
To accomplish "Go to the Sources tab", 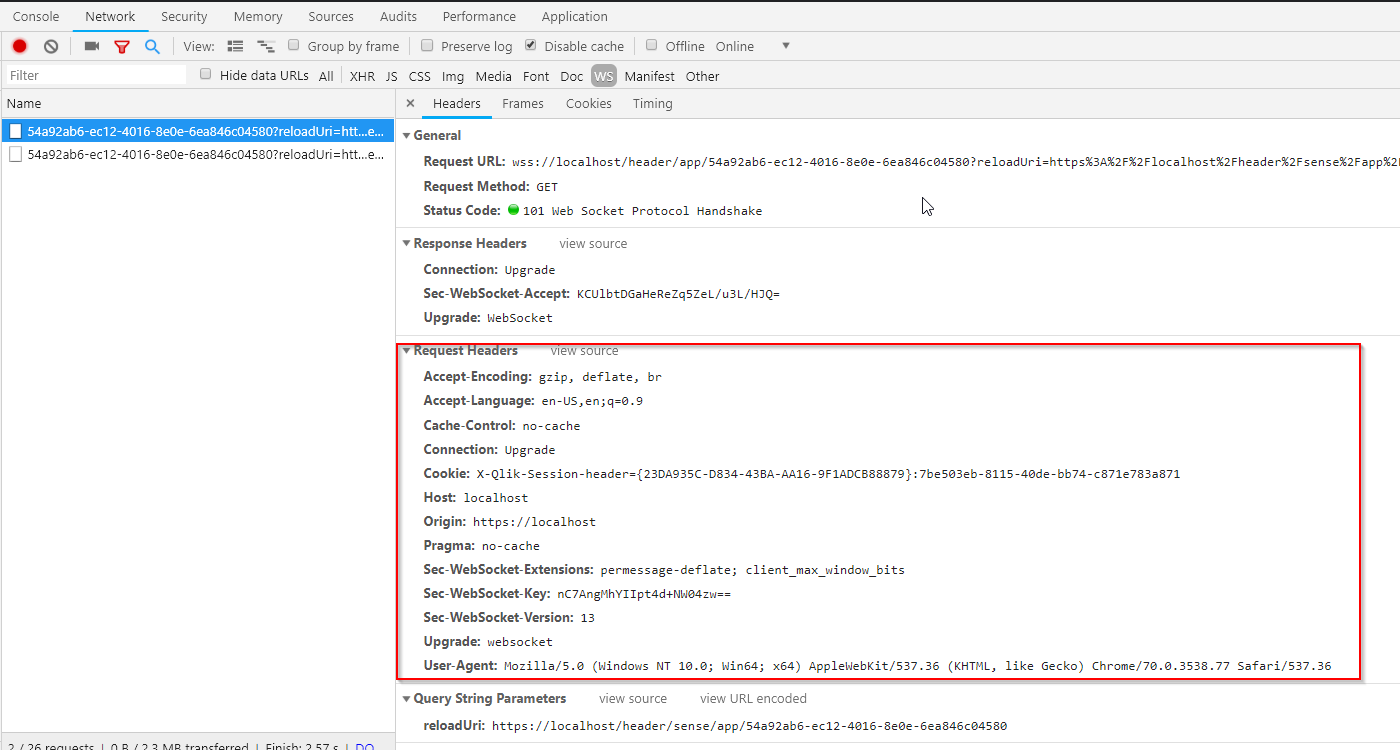I will 331,16.
